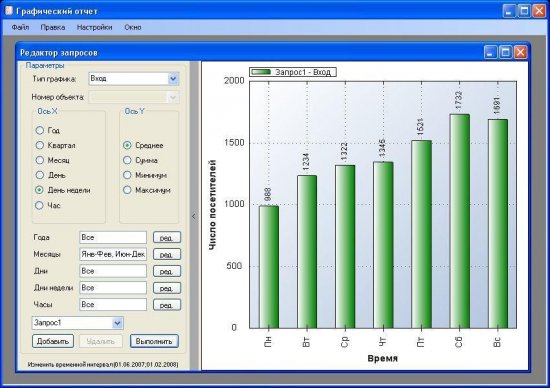Click the Вт bar on chart
The height and width of the screenshot is (388, 550).
click(307, 252)
